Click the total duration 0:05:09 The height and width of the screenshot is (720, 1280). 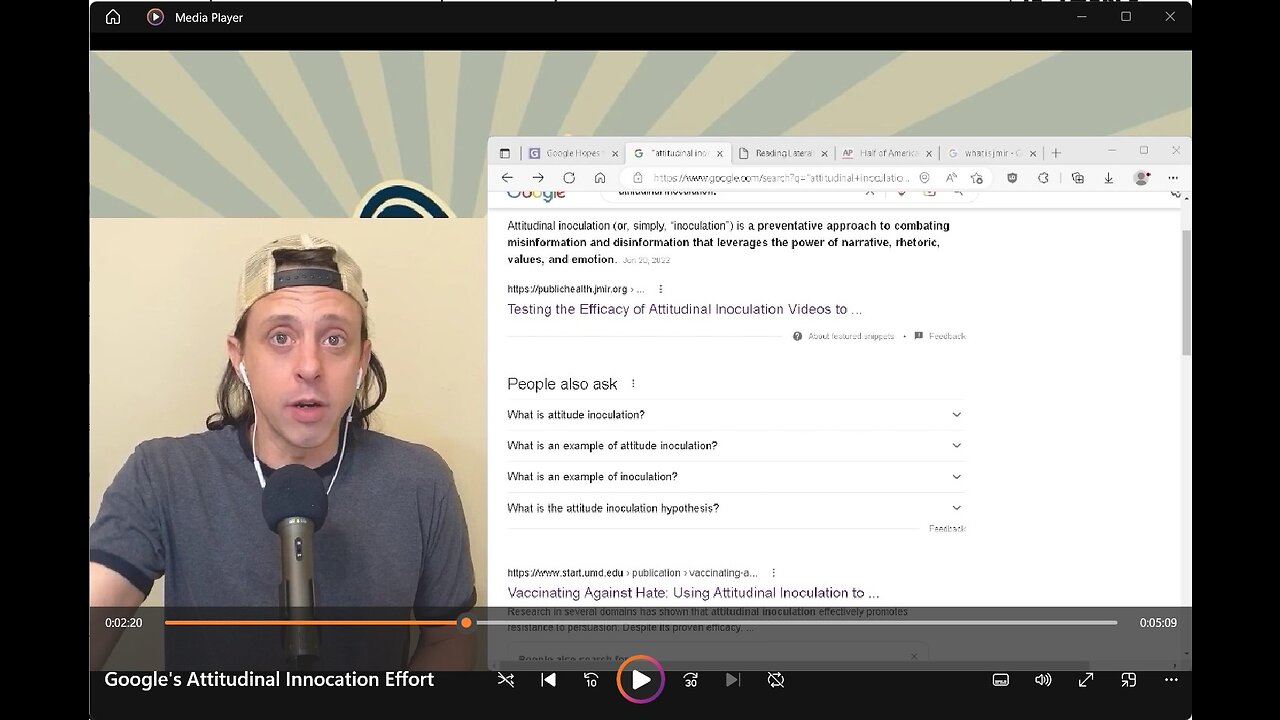1158,623
